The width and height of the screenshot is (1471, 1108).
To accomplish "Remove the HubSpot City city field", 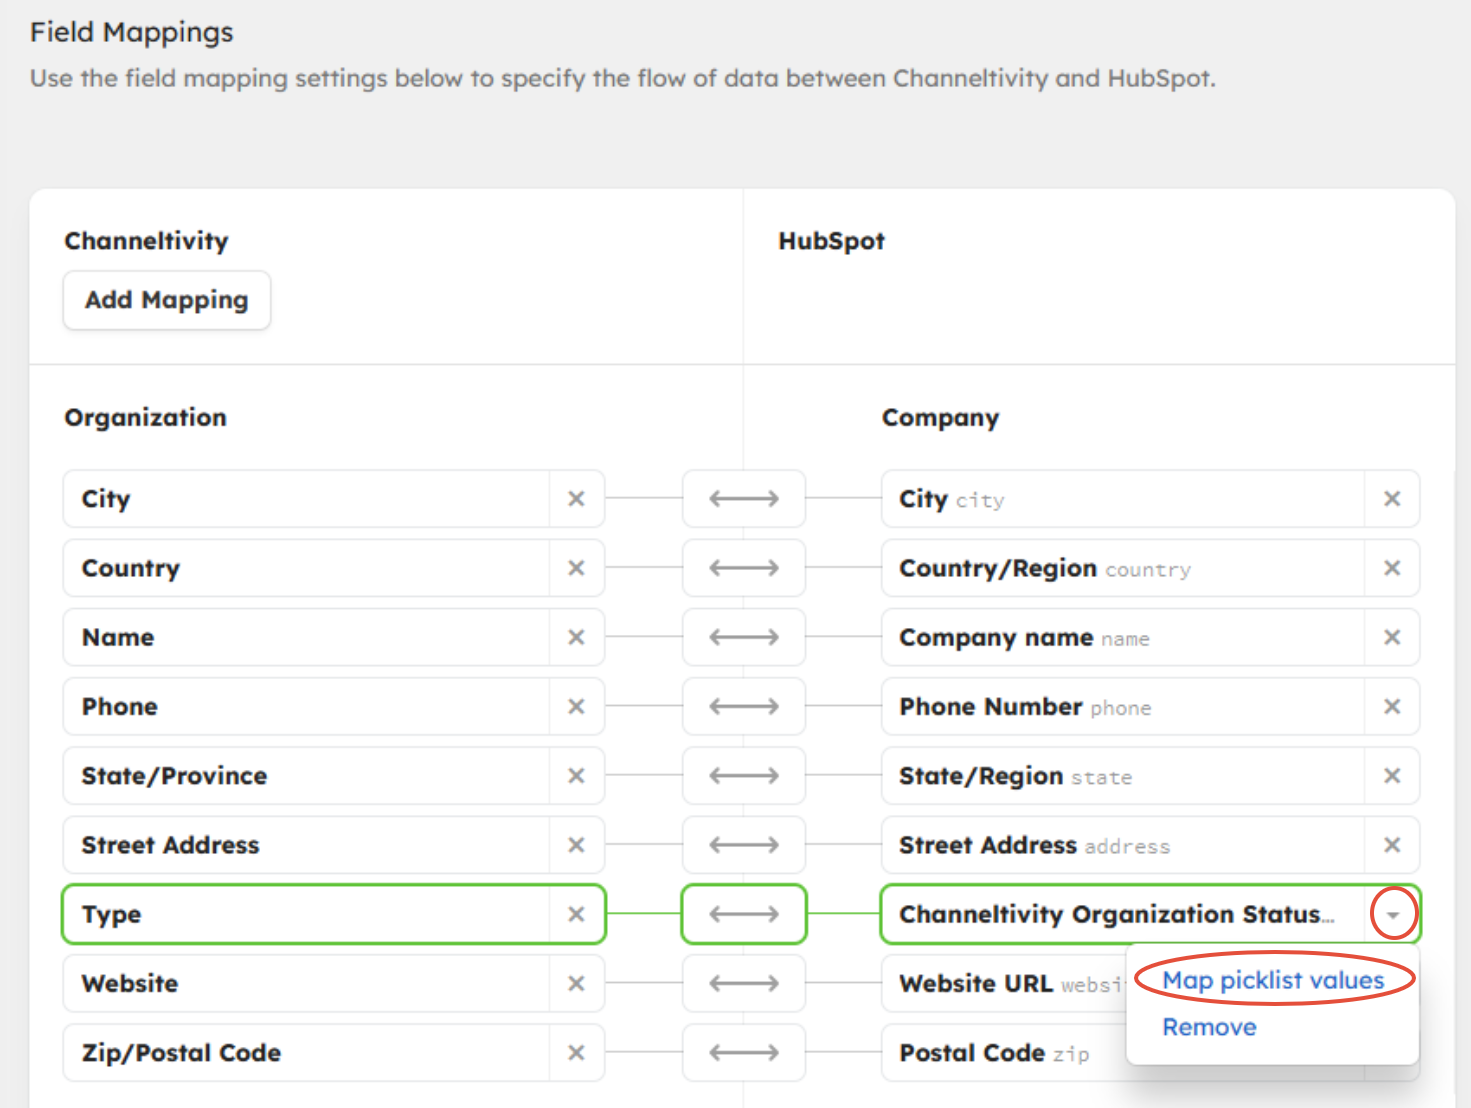I will (x=1392, y=499).
